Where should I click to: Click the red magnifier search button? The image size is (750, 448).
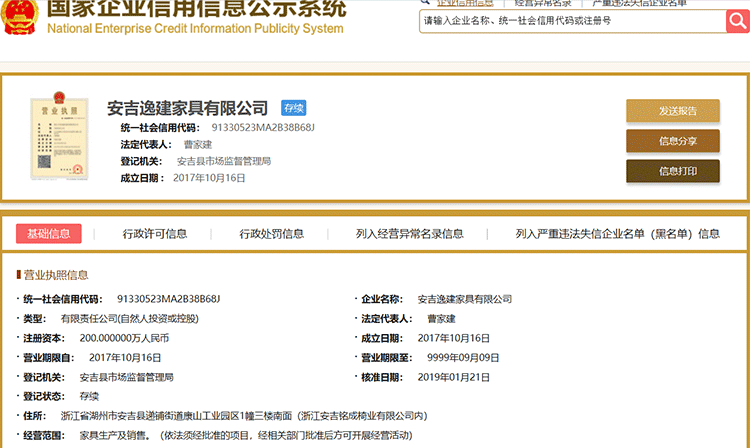click(738, 21)
